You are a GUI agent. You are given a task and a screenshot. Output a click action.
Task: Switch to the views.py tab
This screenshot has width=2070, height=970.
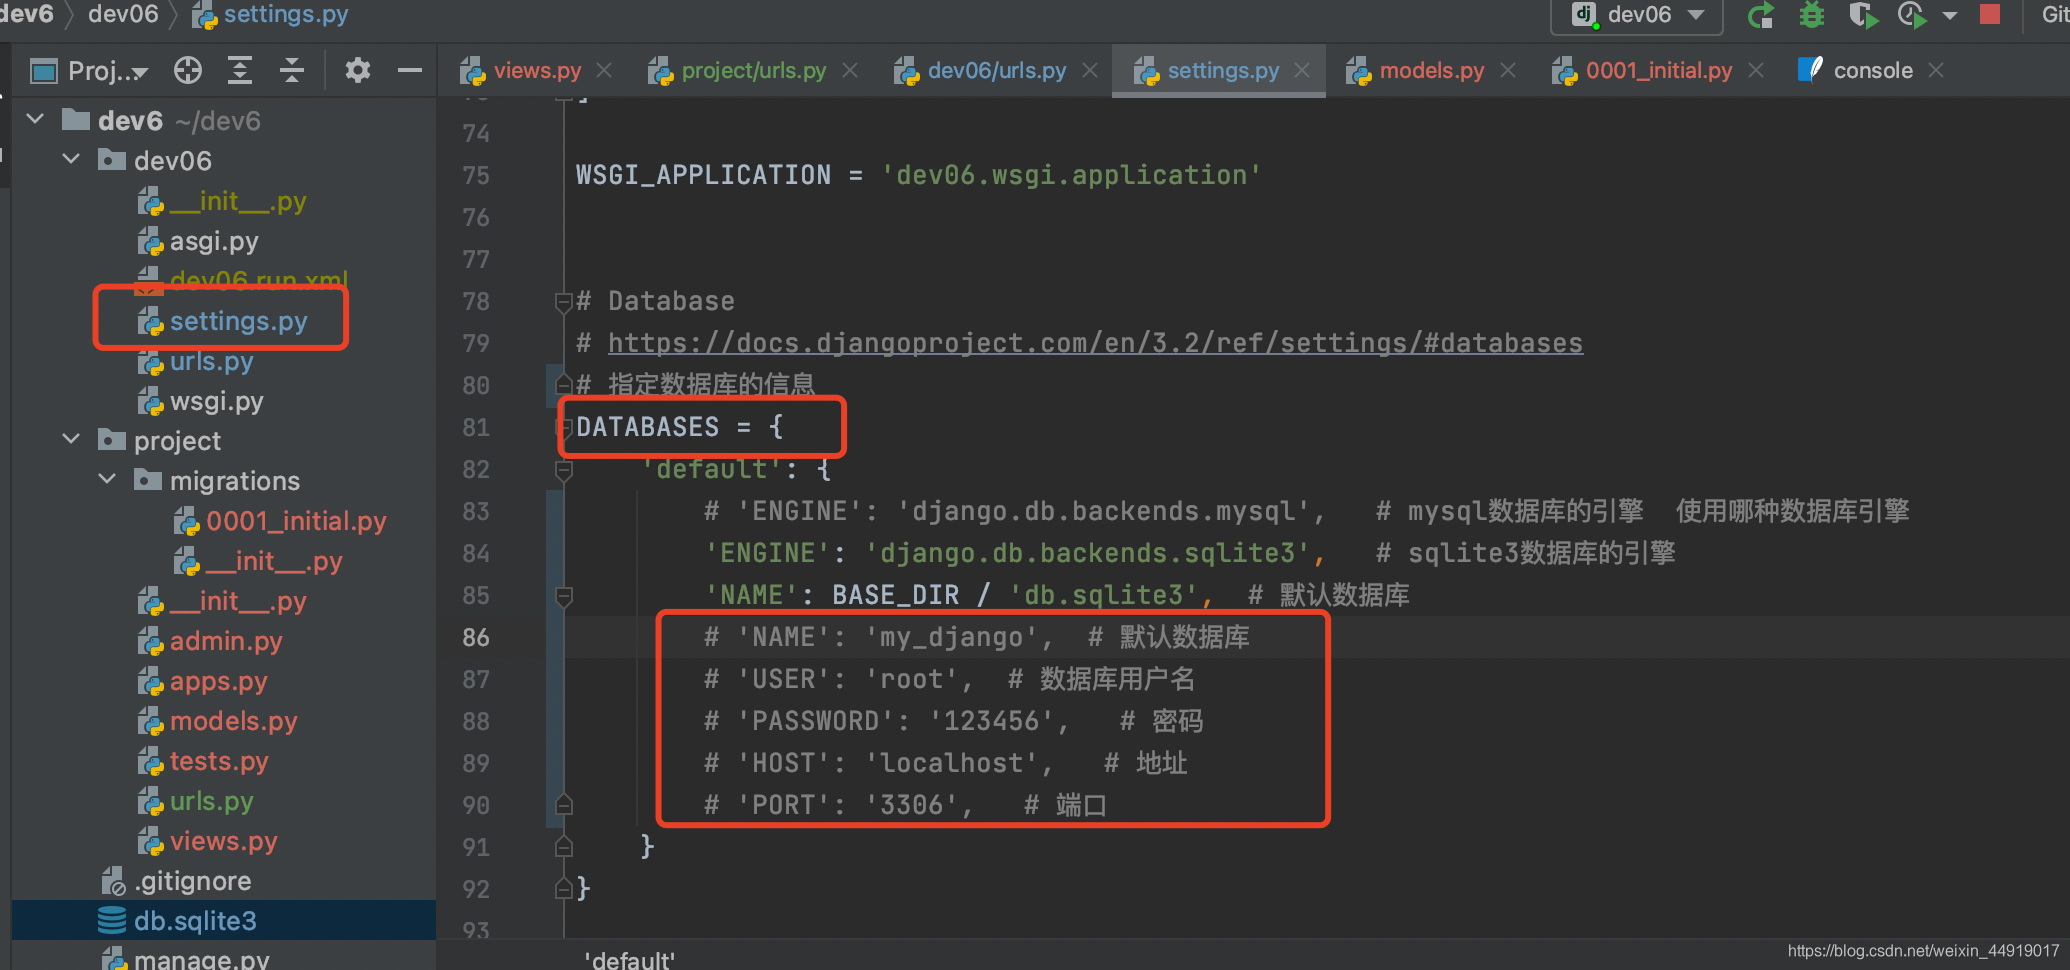(537, 70)
